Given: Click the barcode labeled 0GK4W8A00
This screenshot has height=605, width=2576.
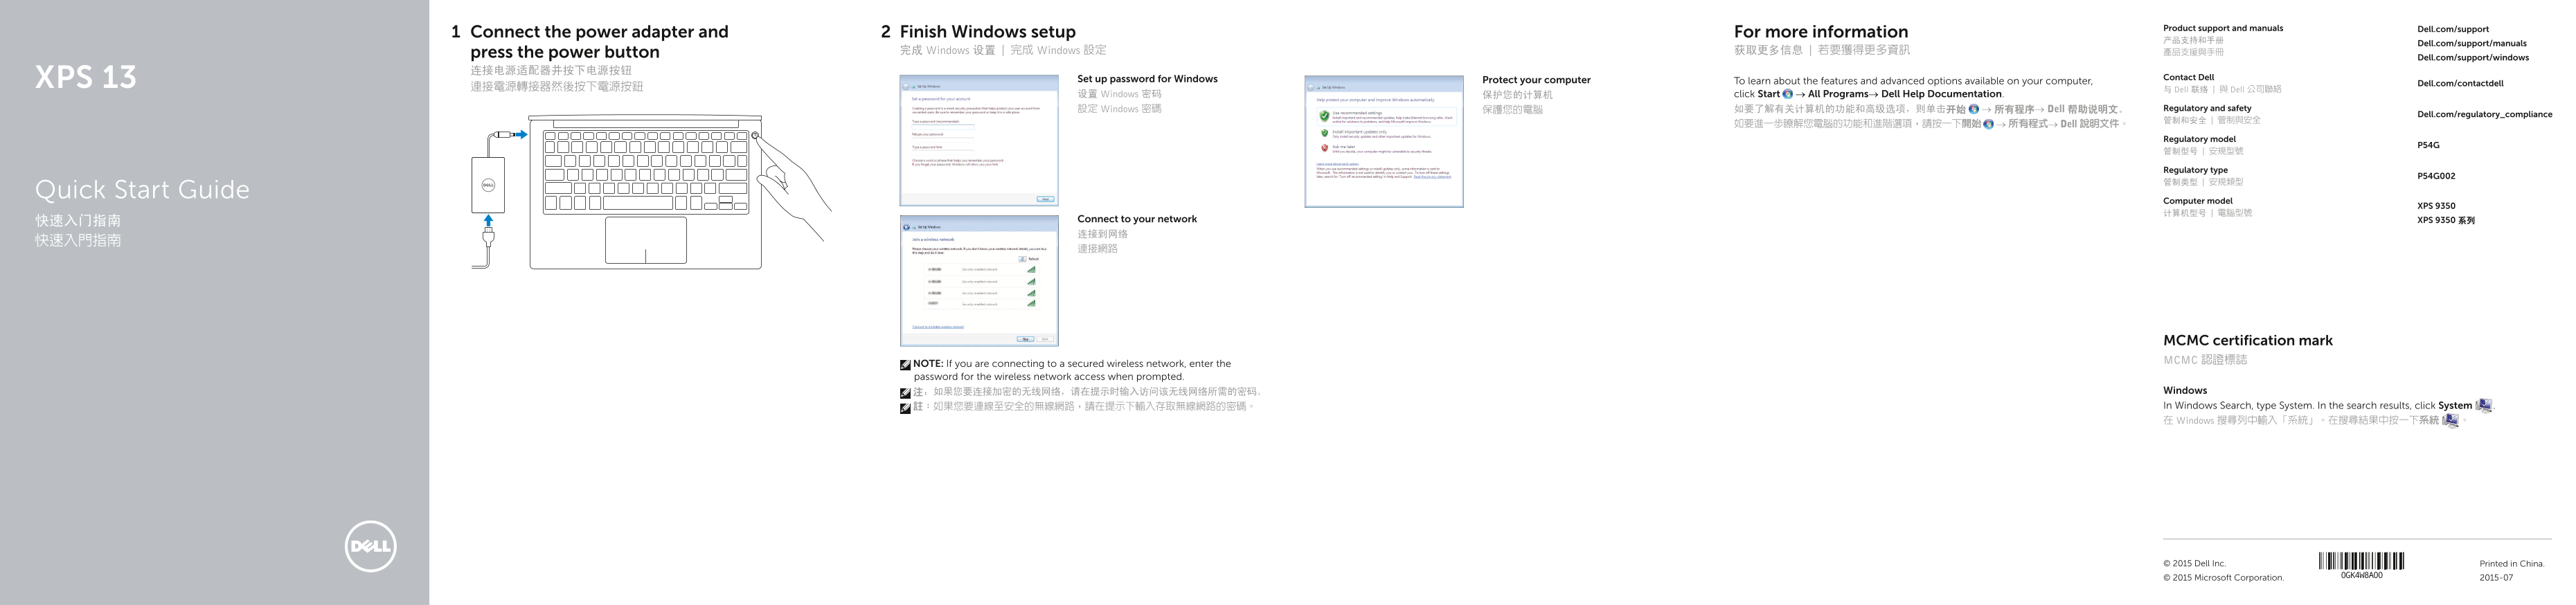Looking at the screenshot, I should pyautogui.click(x=2361, y=561).
